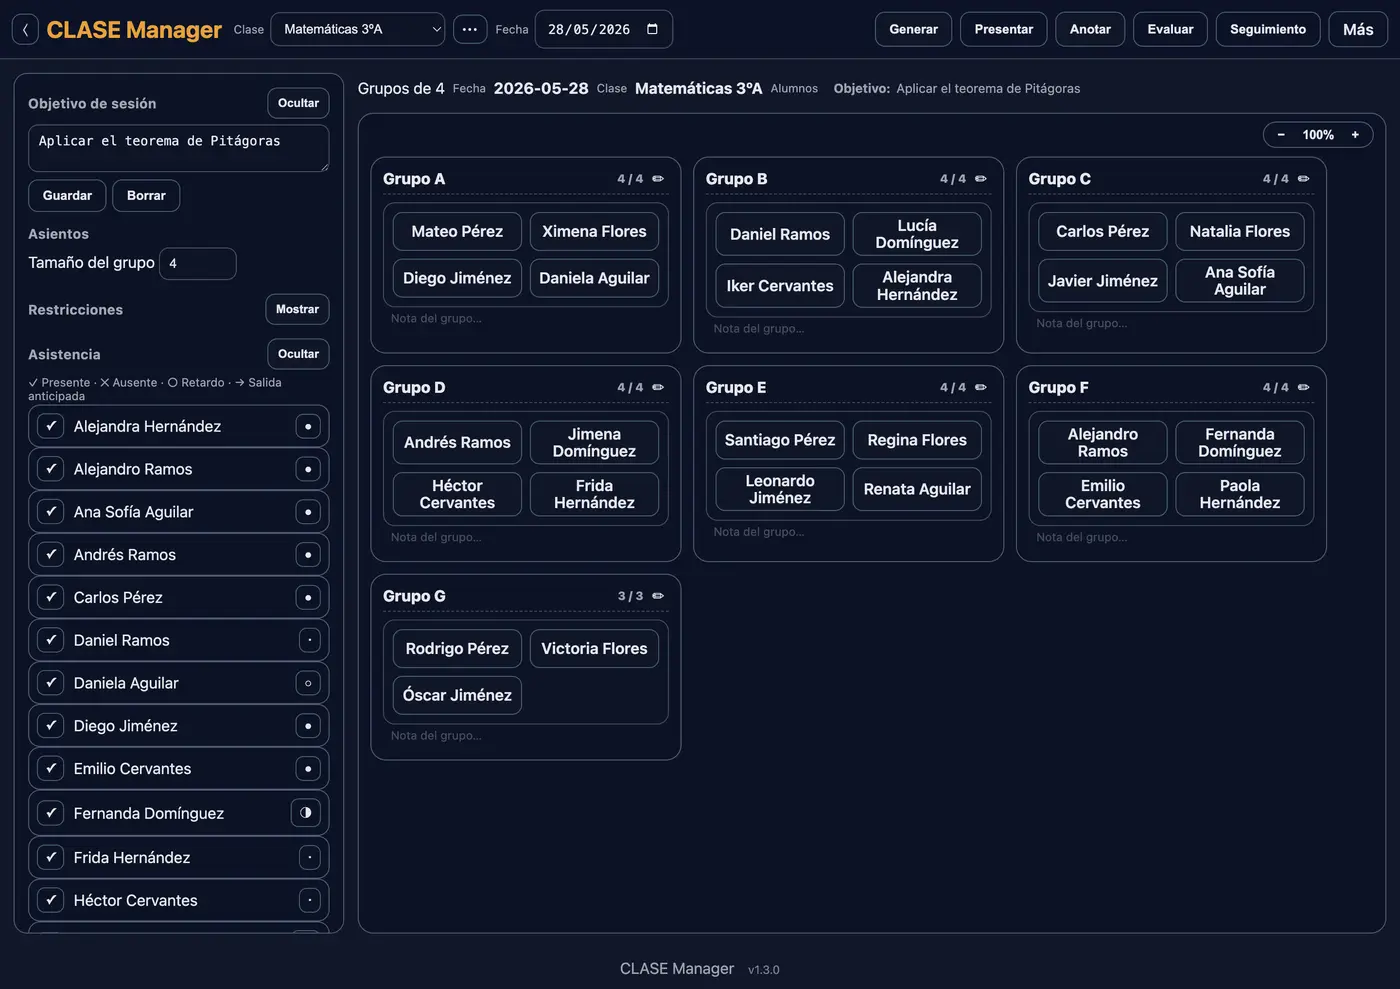Image resolution: width=1400 pixels, height=989 pixels.
Task: Edit Grupo B name with pencil icon
Action: (981, 179)
